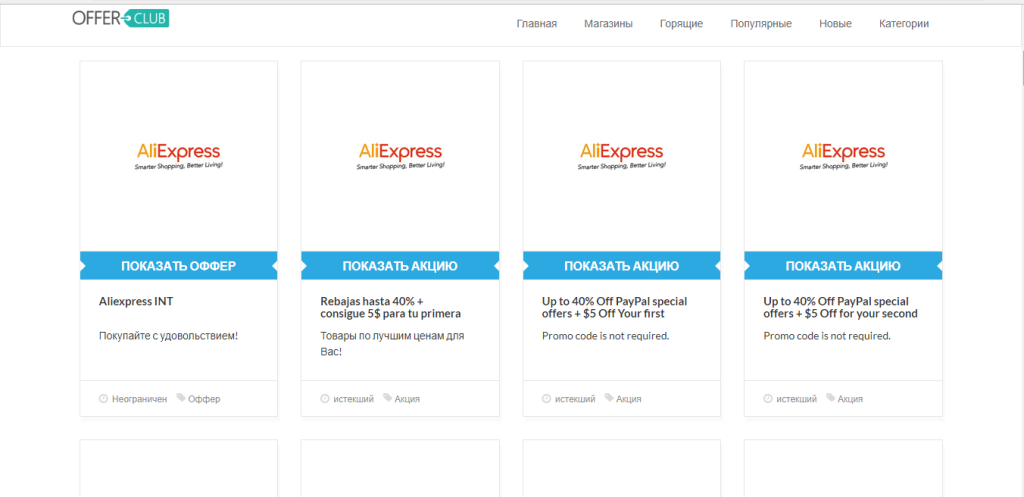Click the Неограничен validity label
This screenshot has width=1024, height=497.
[139, 398]
